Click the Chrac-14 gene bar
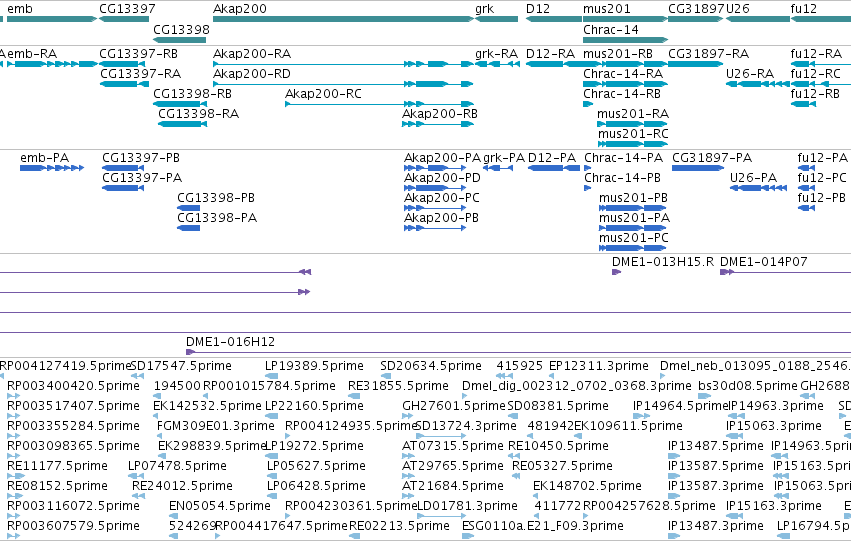This screenshot has height=541, width=851. click(x=625, y=40)
